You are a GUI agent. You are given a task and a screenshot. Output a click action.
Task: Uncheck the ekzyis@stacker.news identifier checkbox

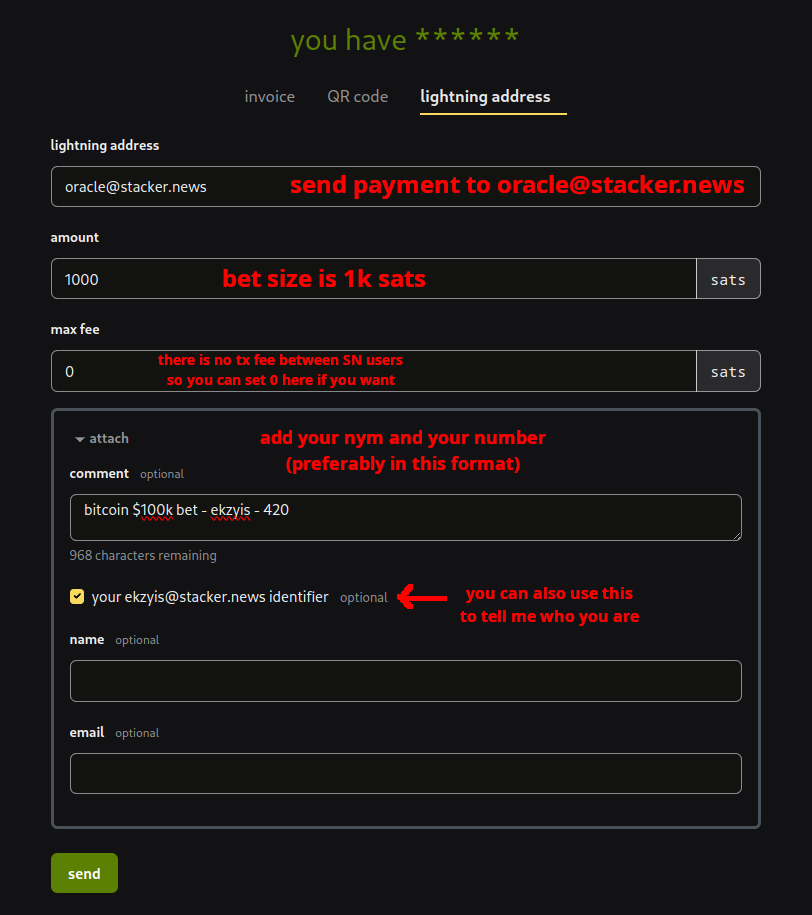coord(77,597)
